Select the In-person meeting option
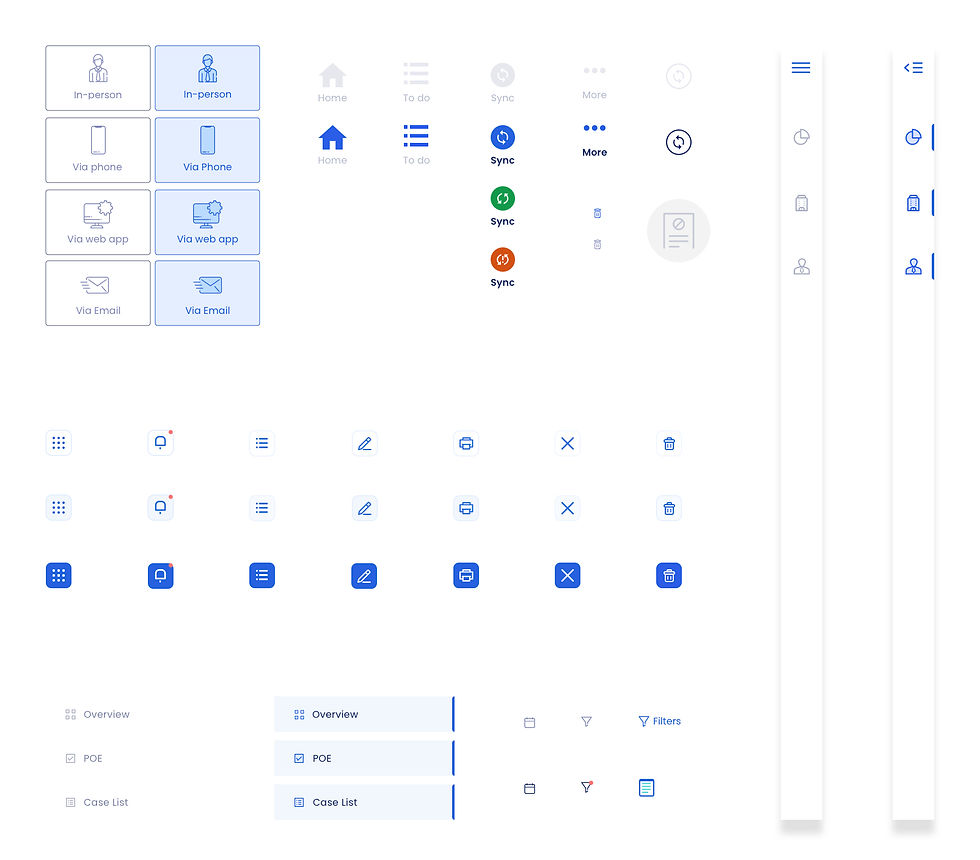 (x=207, y=77)
